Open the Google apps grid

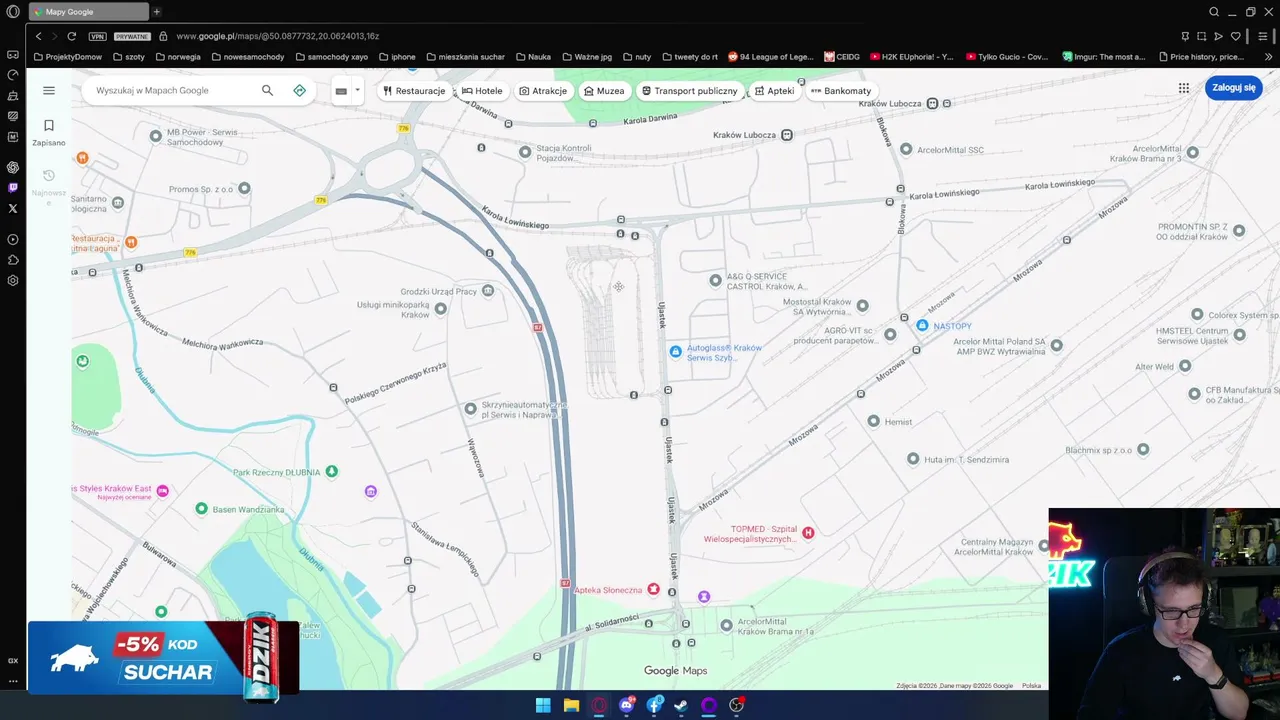[x=1184, y=88]
